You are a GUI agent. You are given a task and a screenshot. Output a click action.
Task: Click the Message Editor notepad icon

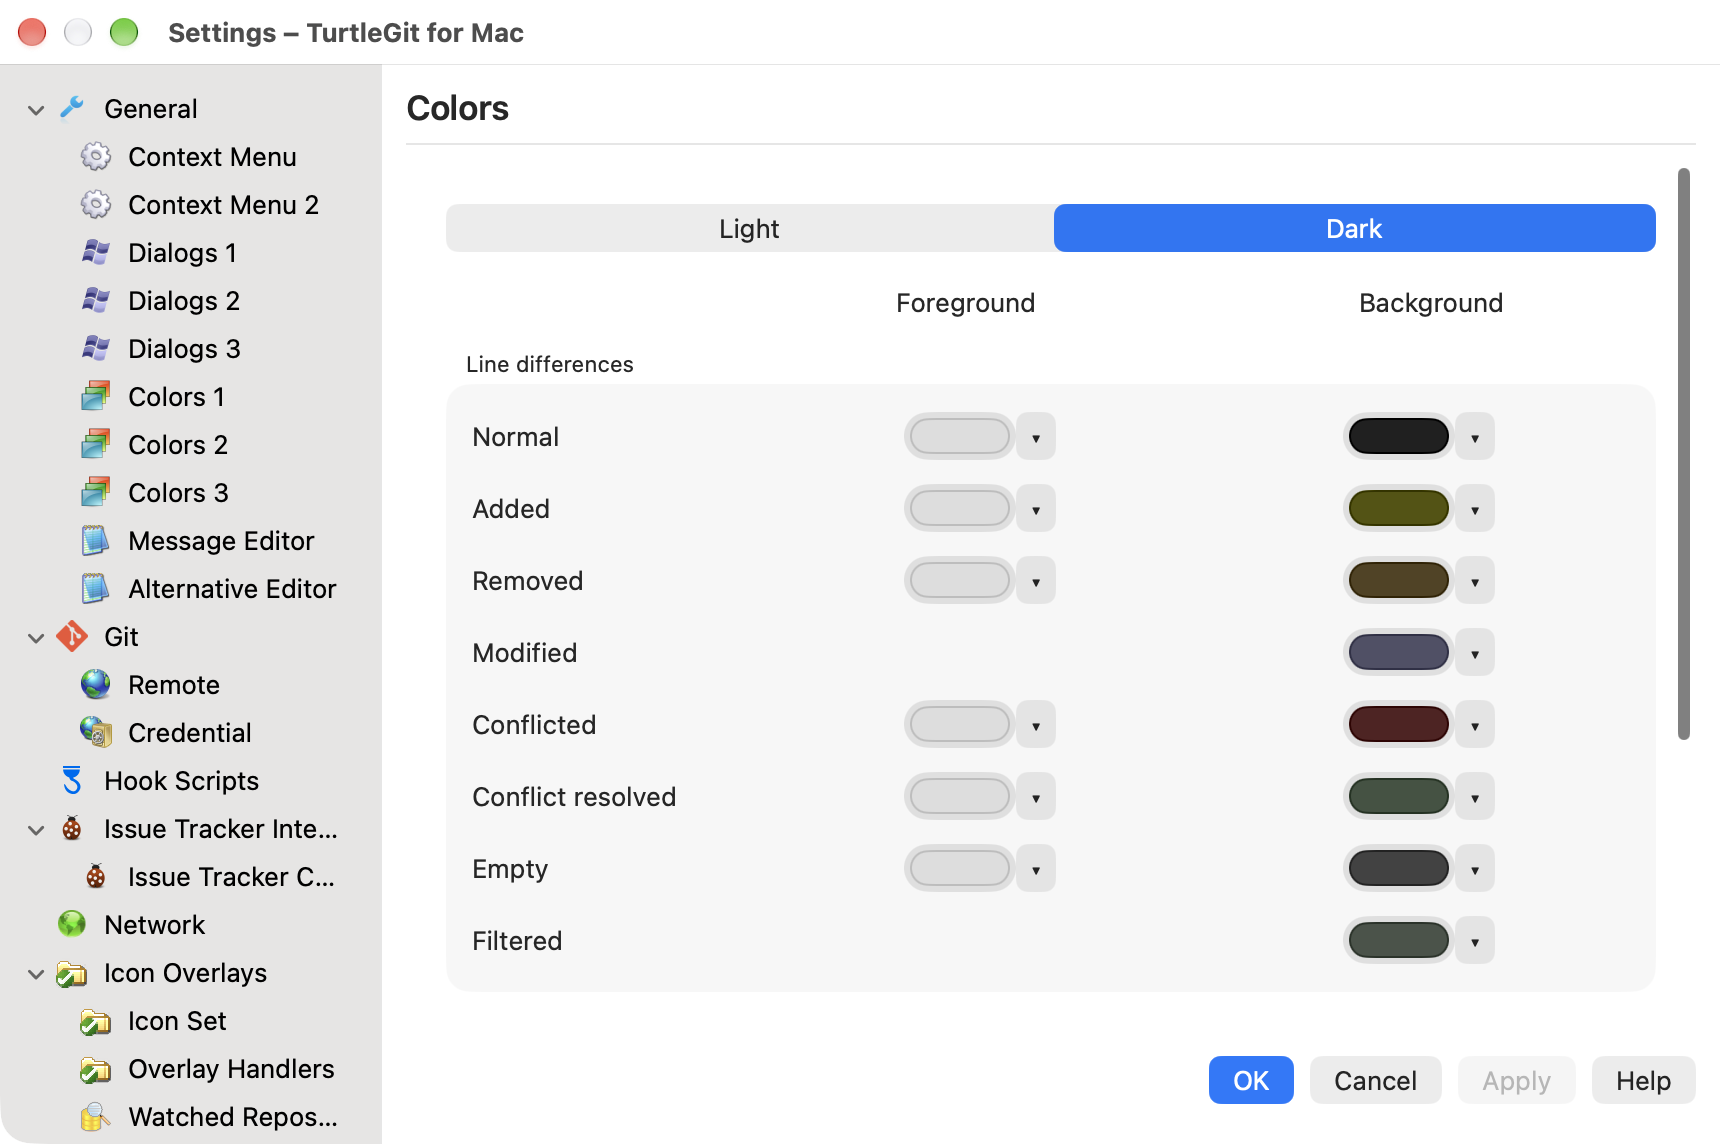tap(96, 540)
